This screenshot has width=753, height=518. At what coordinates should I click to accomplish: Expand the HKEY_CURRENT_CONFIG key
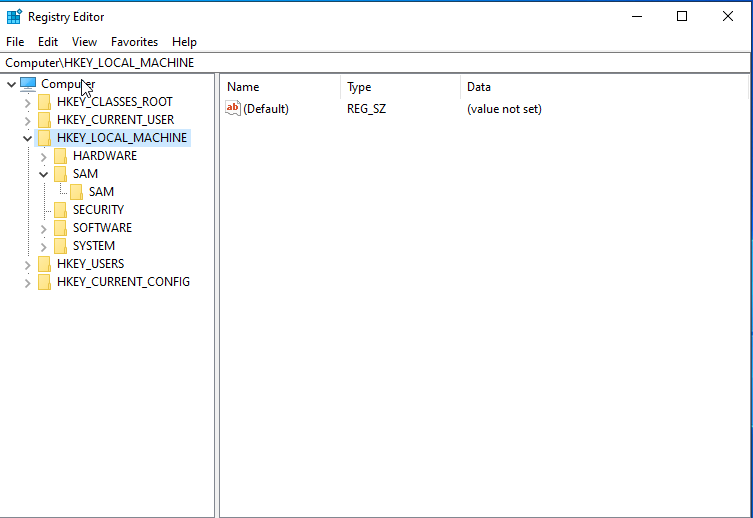(27, 283)
